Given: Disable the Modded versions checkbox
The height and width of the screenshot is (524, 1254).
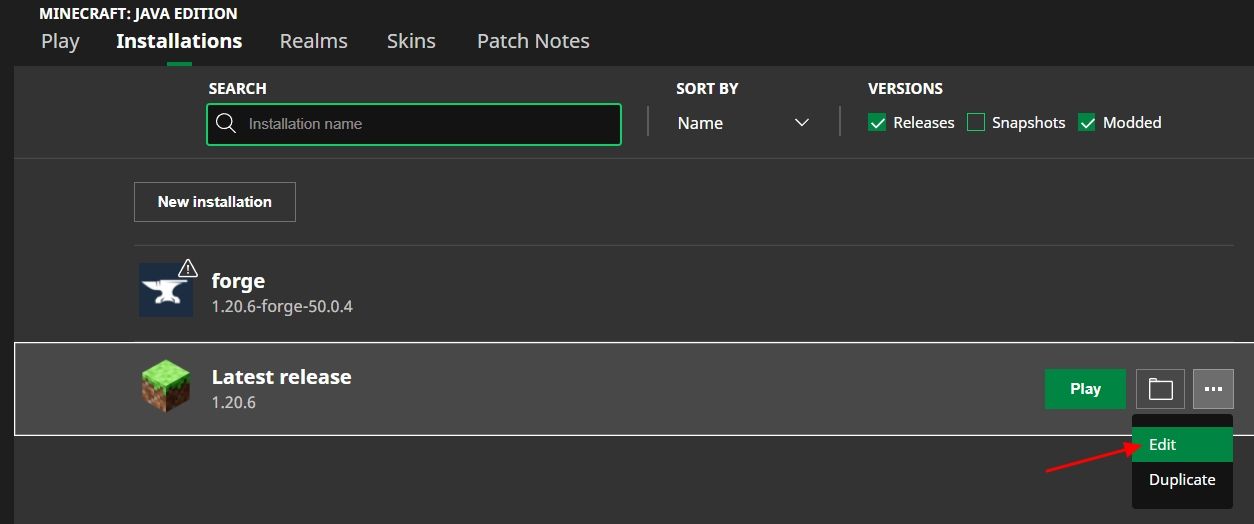Looking at the screenshot, I should click(x=1087, y=123).
